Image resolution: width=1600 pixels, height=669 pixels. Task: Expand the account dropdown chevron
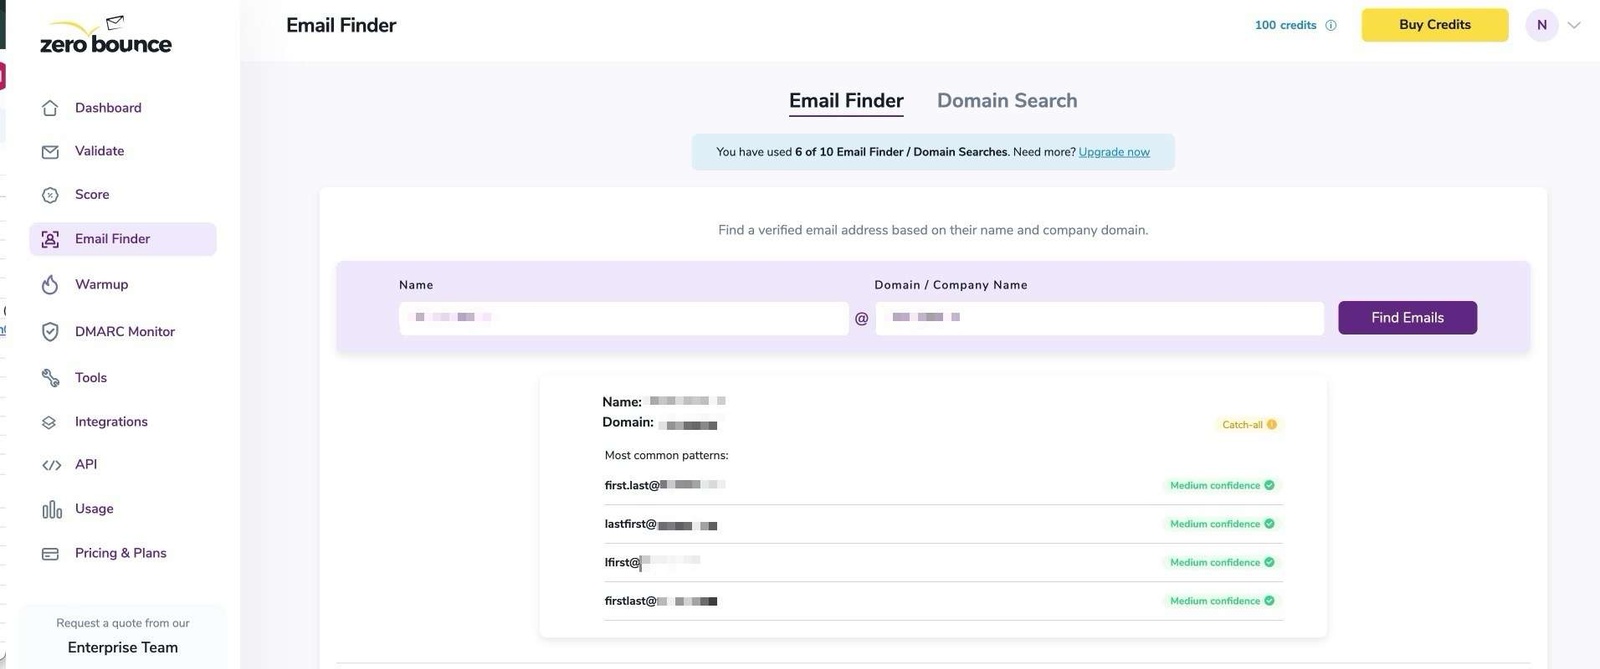(x=1574, y=26)
